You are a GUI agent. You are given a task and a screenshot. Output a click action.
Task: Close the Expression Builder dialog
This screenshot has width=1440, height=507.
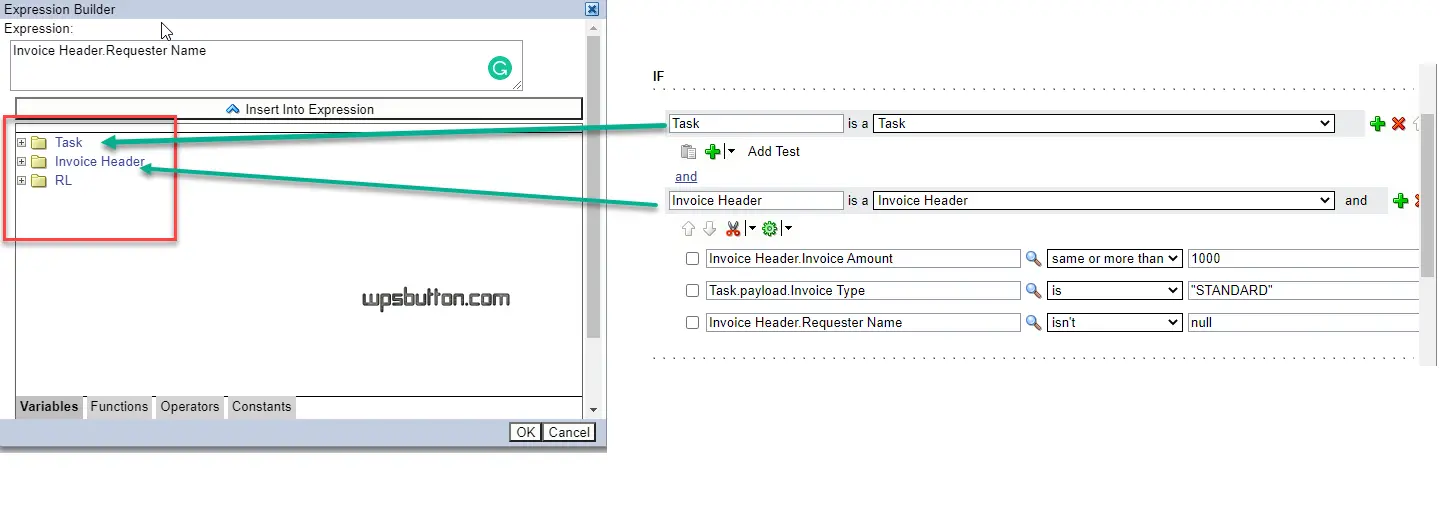[x=592, y=9]
